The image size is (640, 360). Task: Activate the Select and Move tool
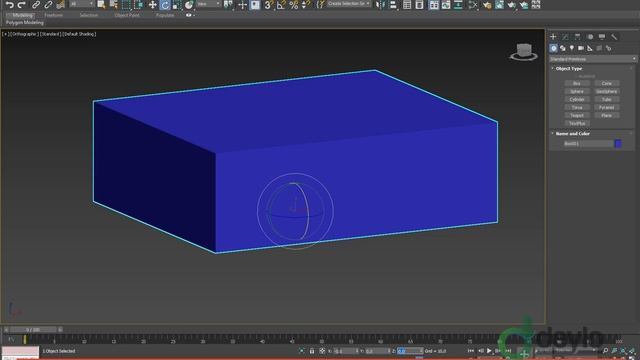(153, 5)
